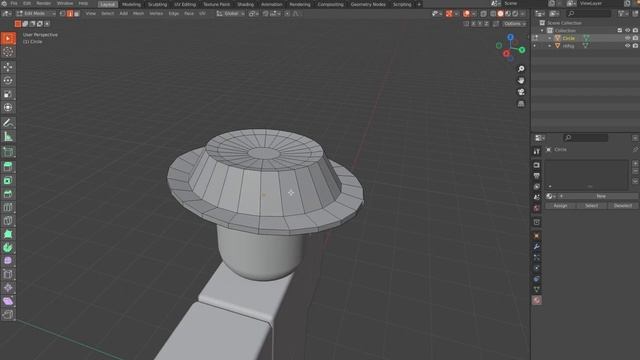Select the Spin tool
This screenshot has height=360, width=640.
(8, 248)
